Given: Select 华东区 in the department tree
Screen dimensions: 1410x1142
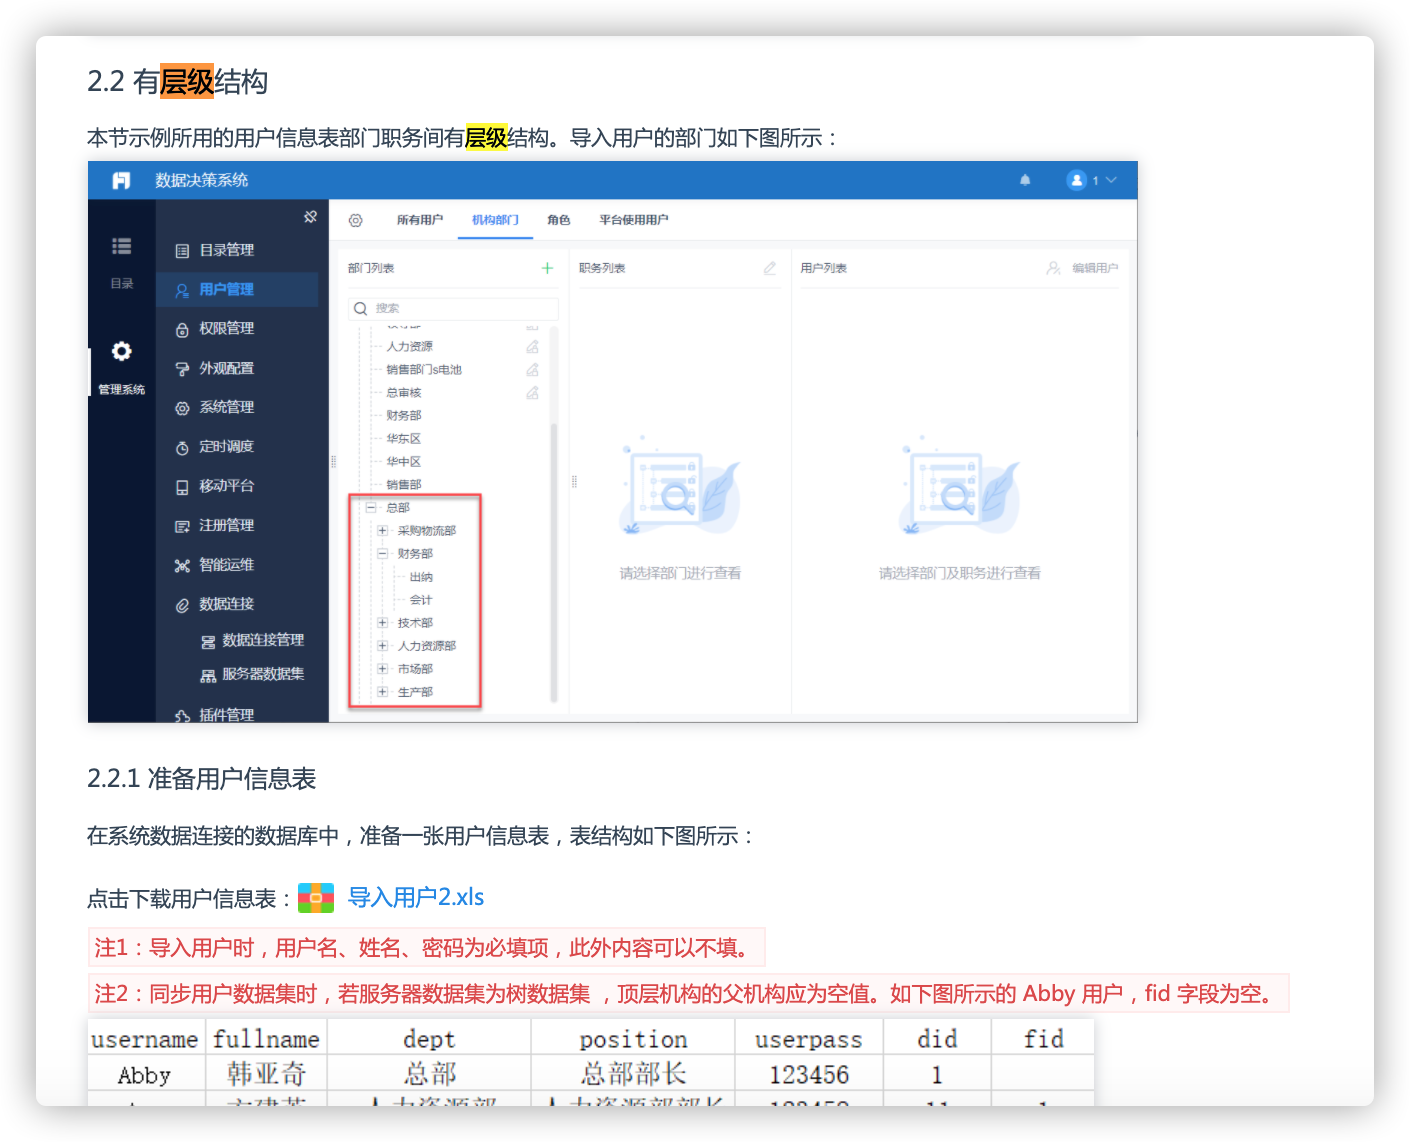Looking at the screenshot, I should tap(404, 438).
